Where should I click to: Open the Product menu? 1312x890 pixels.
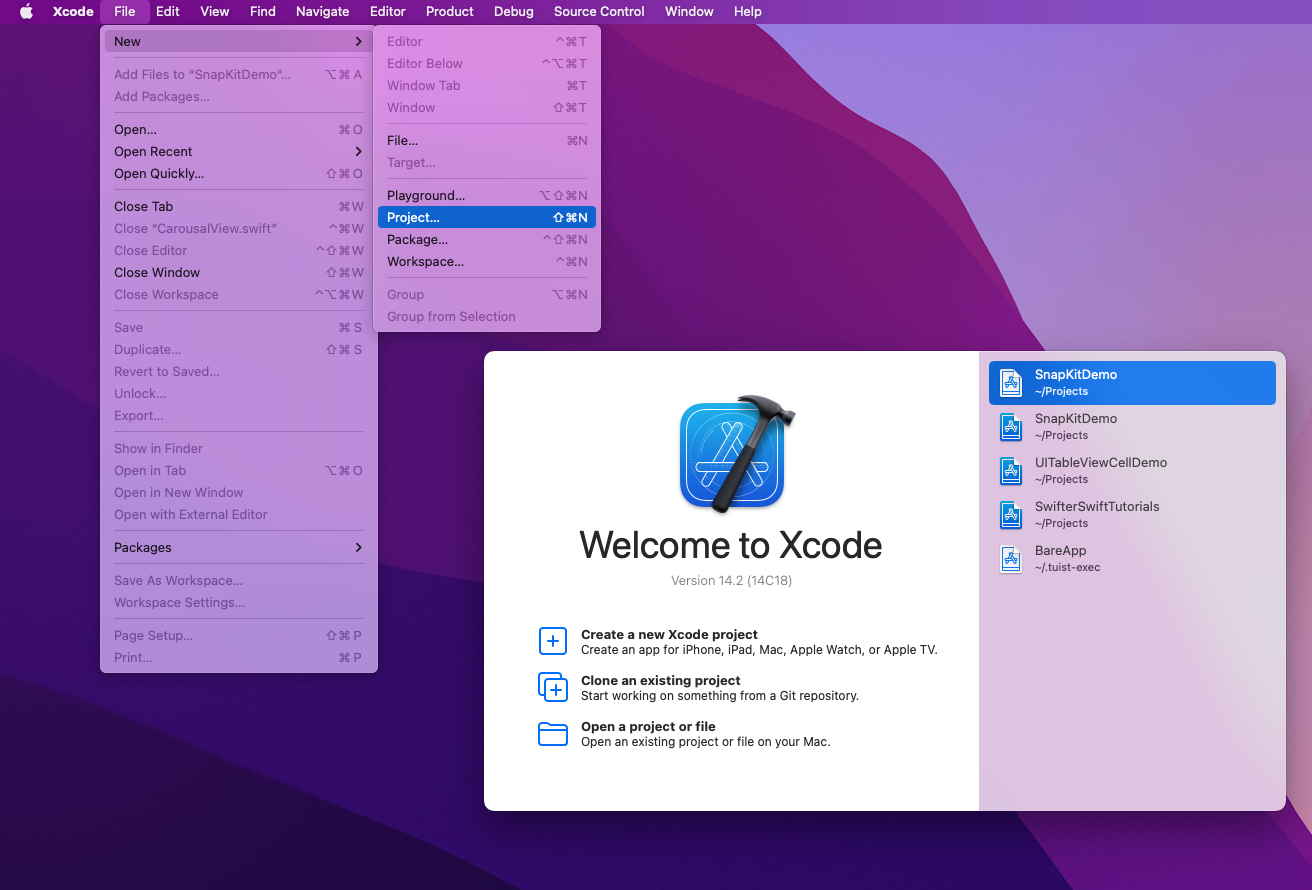coord(450,12)
